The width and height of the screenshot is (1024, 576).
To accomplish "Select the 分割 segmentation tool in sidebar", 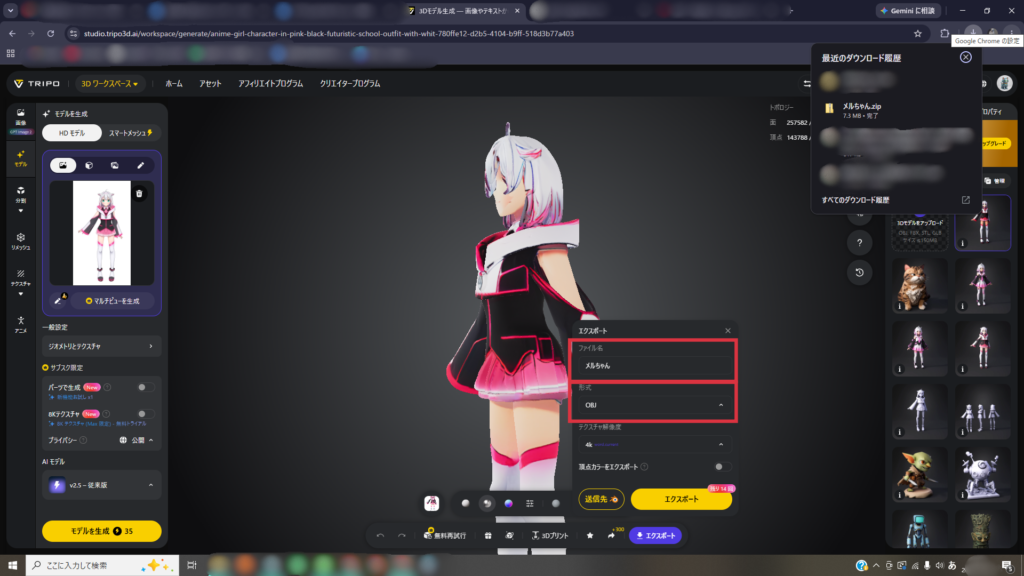I will tap(21, 195).
